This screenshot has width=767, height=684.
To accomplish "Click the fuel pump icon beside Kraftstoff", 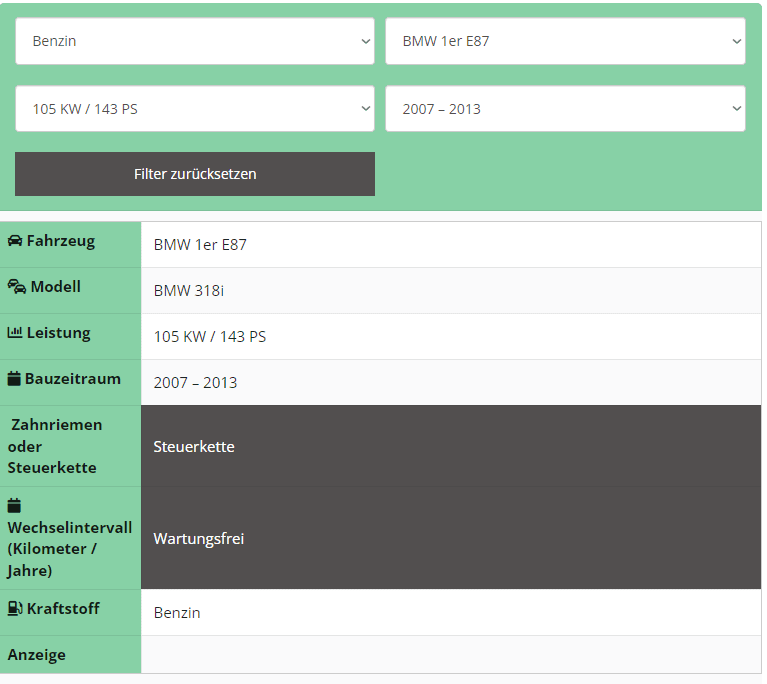I will click(x=15, y=608).
